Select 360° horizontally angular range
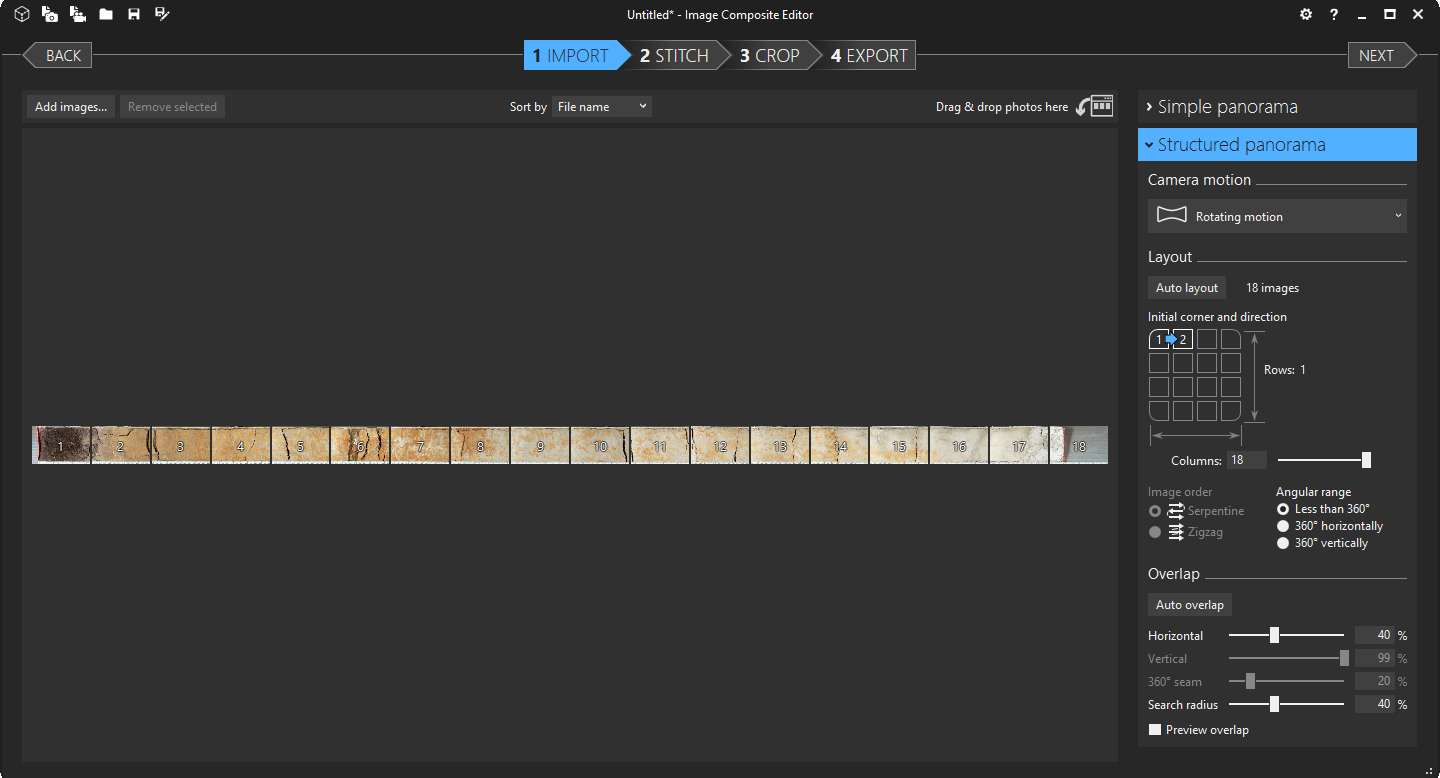 click(x=1283, y=526)
